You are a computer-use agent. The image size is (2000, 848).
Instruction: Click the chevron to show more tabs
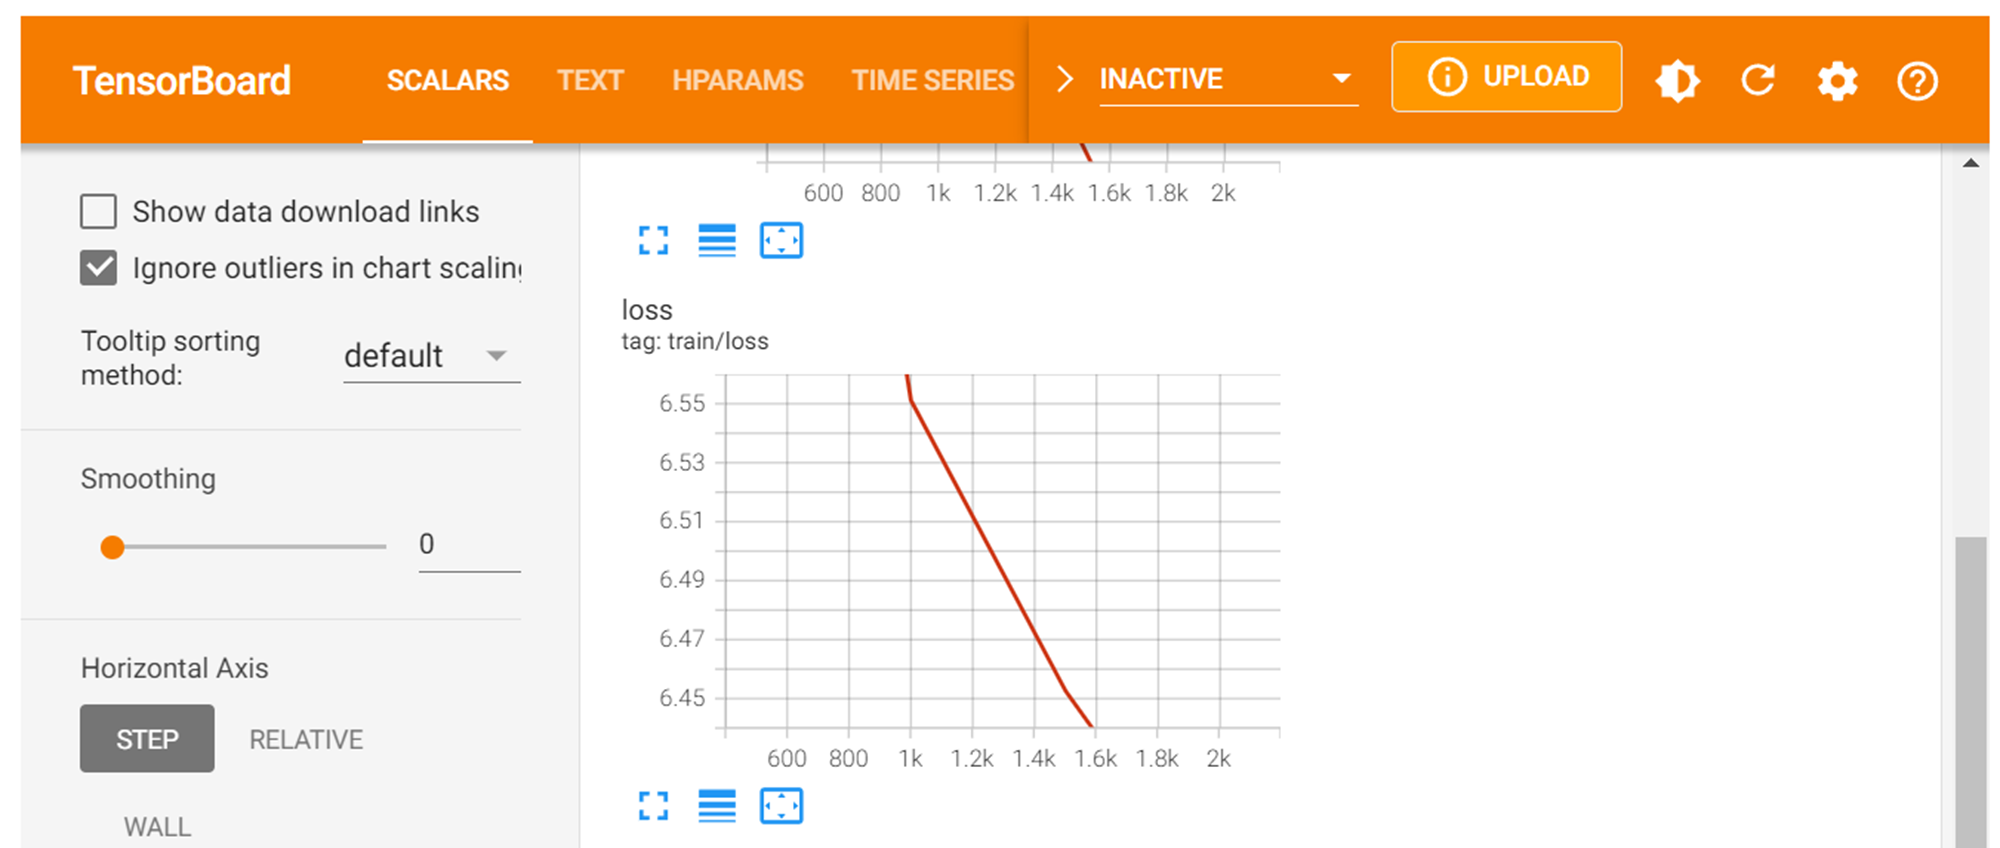[x=1065, y=79]
